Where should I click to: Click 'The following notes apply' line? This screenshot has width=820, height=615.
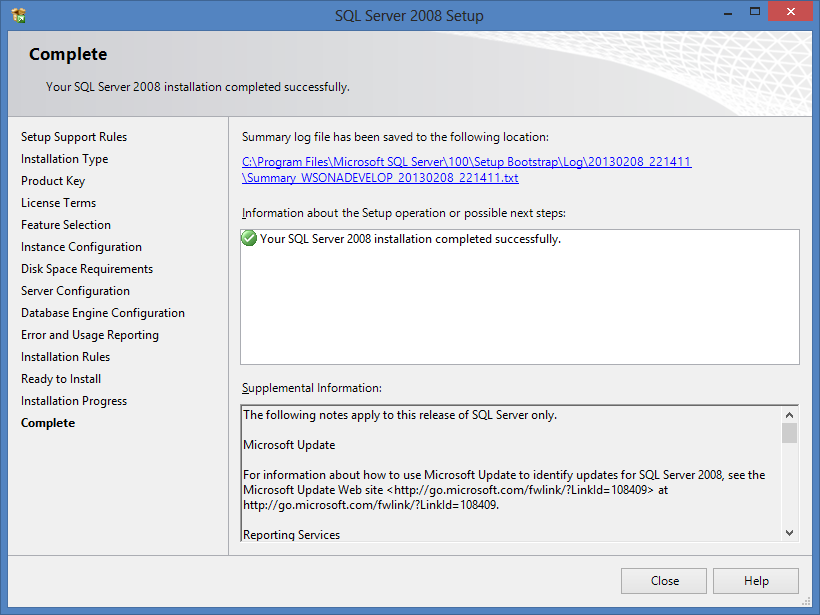click(x=400, y=415)
